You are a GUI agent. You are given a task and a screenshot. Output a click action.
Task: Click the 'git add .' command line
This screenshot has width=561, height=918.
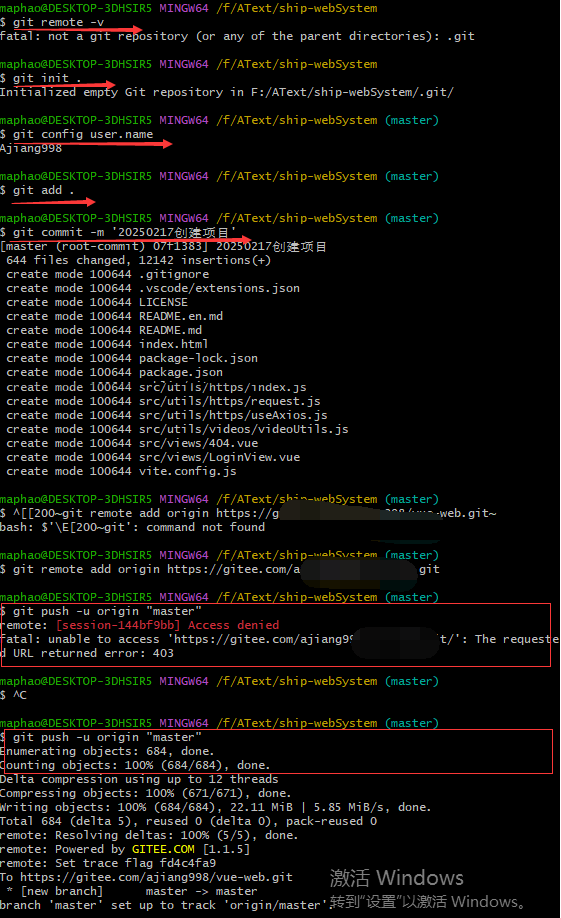coord(43,190)
